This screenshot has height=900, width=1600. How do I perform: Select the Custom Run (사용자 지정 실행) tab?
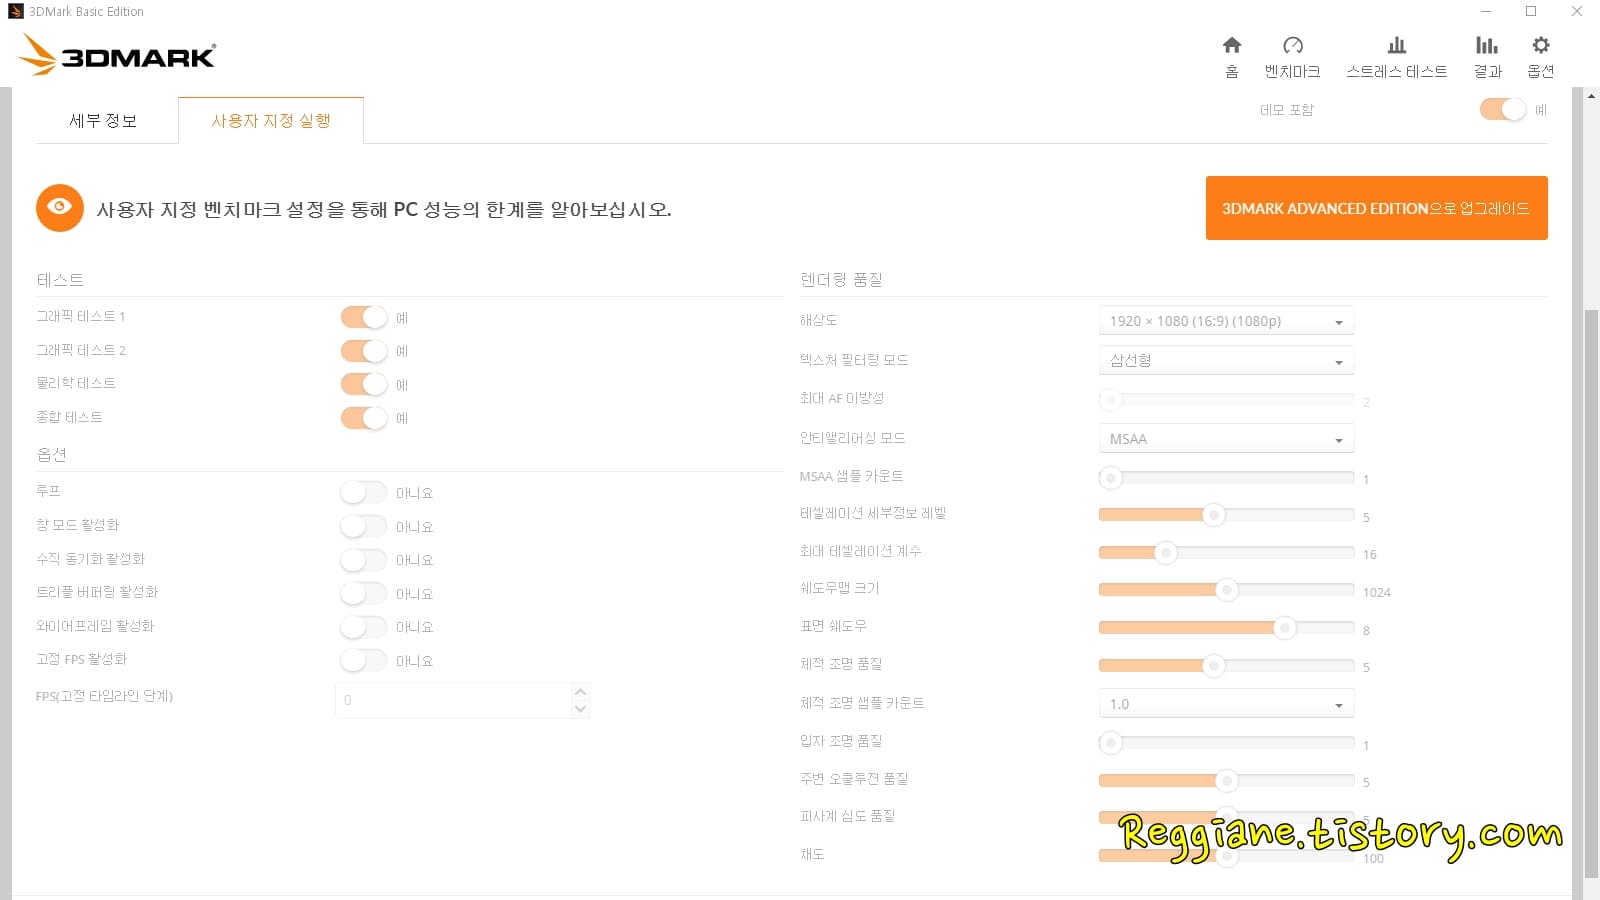[x=271, y=121]
